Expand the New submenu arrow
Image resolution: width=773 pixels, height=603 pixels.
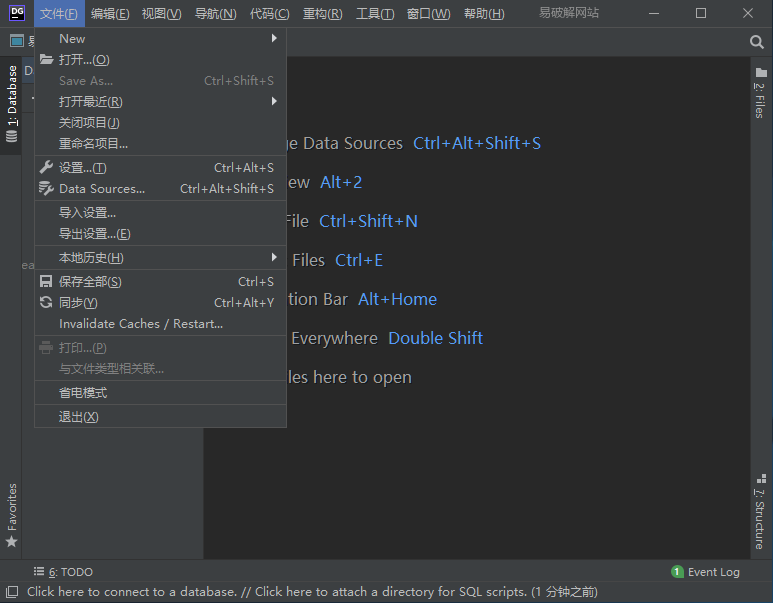(x=274, y=38)
